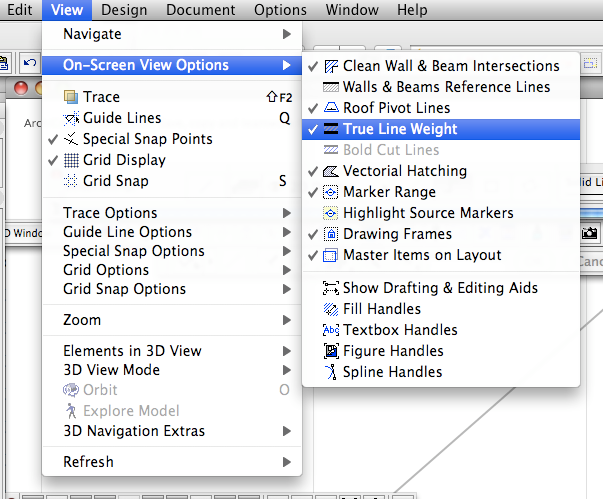Screen dimensions: 603x499
Task: Open the Refresh submenu
Action: [170, 462]
